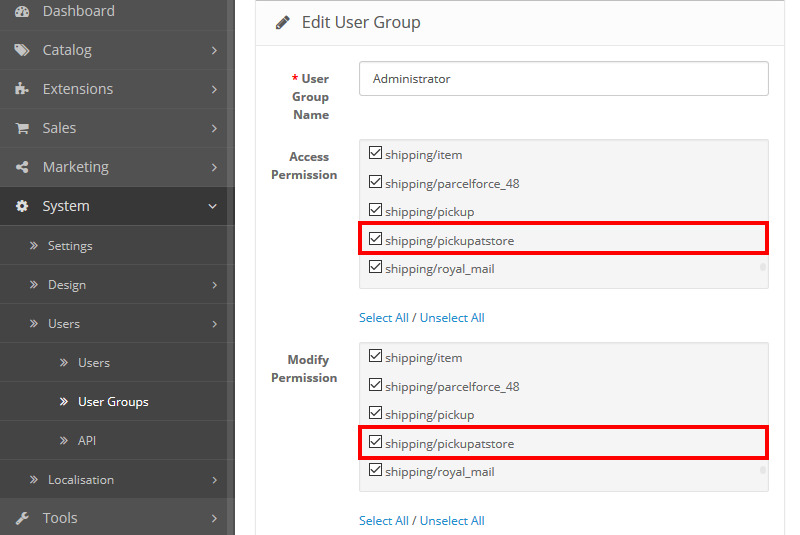Click the pencil icon beside Edit User Group
The image size is (800, 535).
click(x=283, y=22)
